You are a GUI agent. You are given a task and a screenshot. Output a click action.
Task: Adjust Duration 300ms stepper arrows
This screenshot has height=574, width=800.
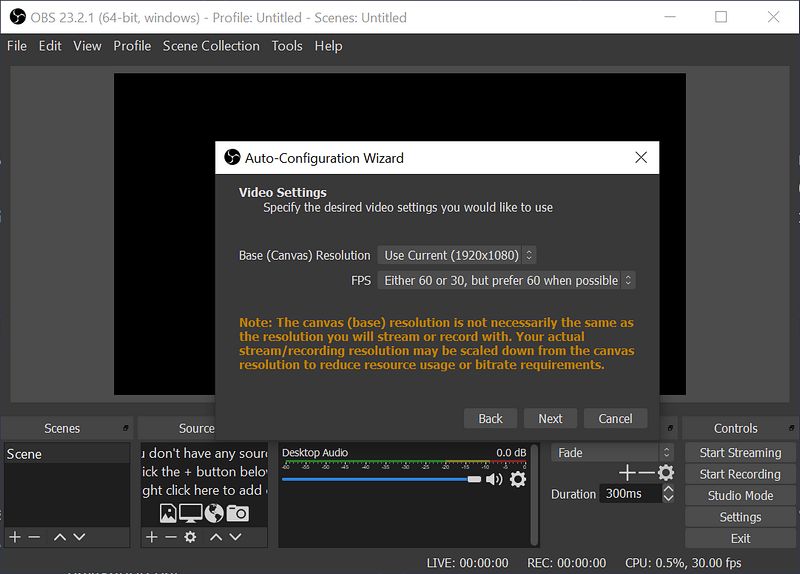[x=668, y=493]
